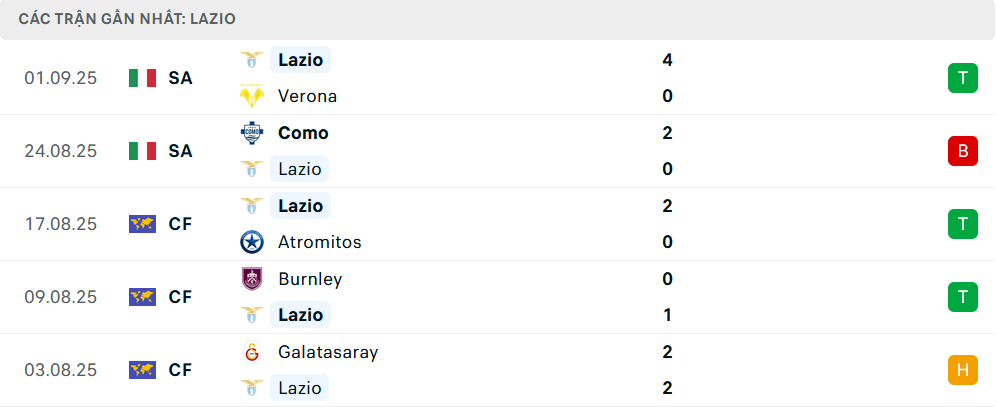This screenshot has height=407, width=997.
Task: Open the Atromitos team link
Action: (319, 242)
